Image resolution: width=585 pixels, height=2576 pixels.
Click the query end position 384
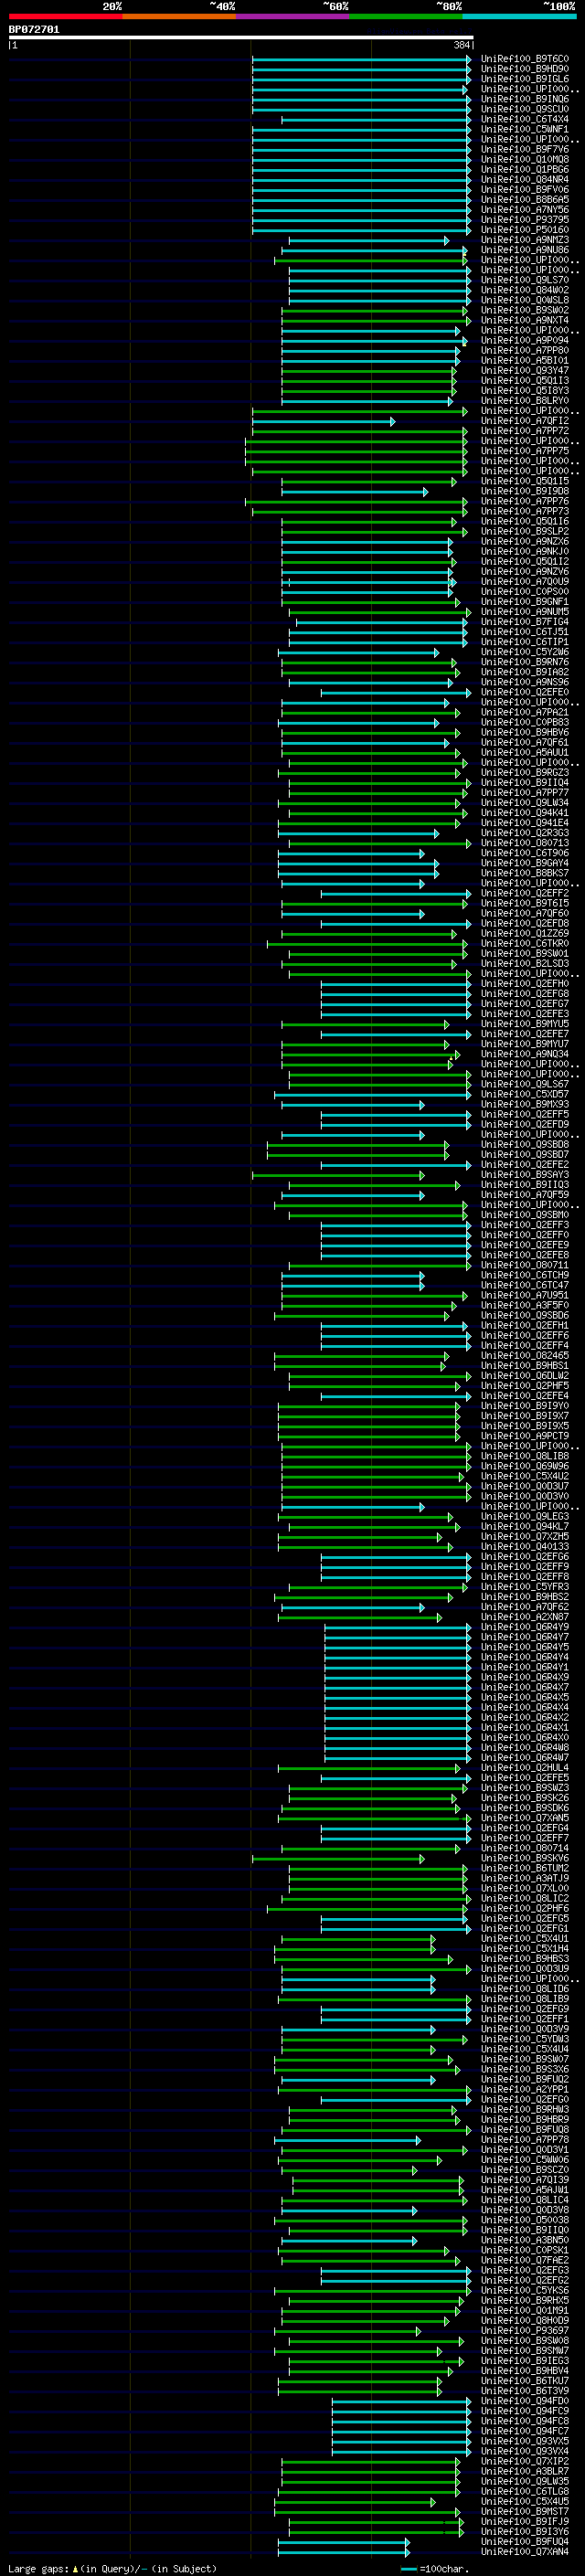462,45
